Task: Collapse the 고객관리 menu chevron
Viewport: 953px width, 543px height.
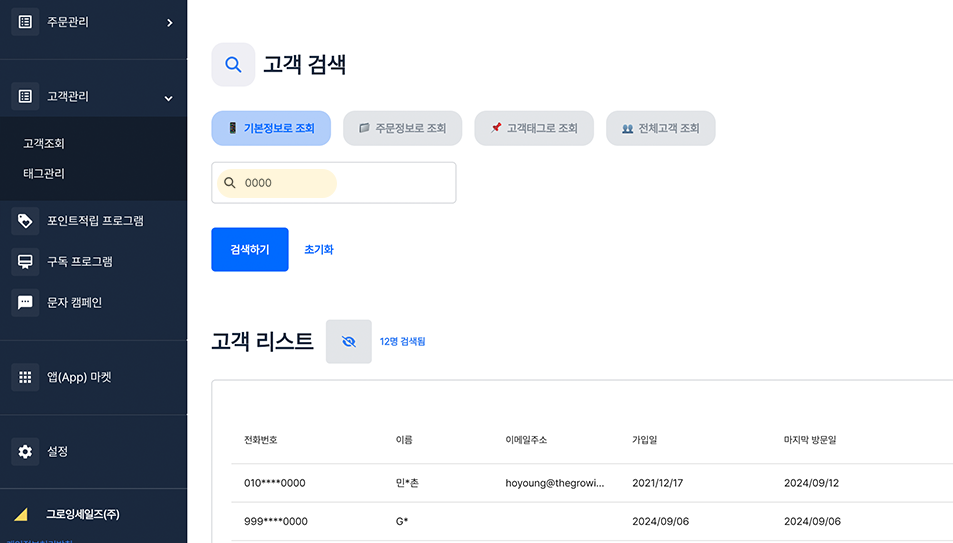Action: [168, 98]
